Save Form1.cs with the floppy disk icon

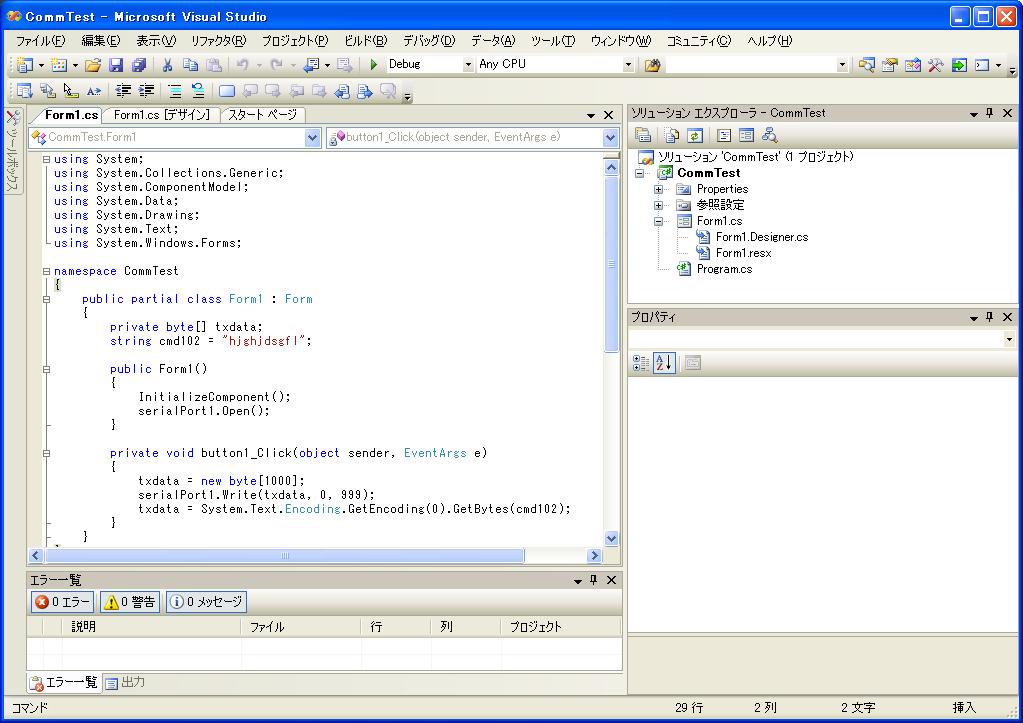[x=116, y=65]
